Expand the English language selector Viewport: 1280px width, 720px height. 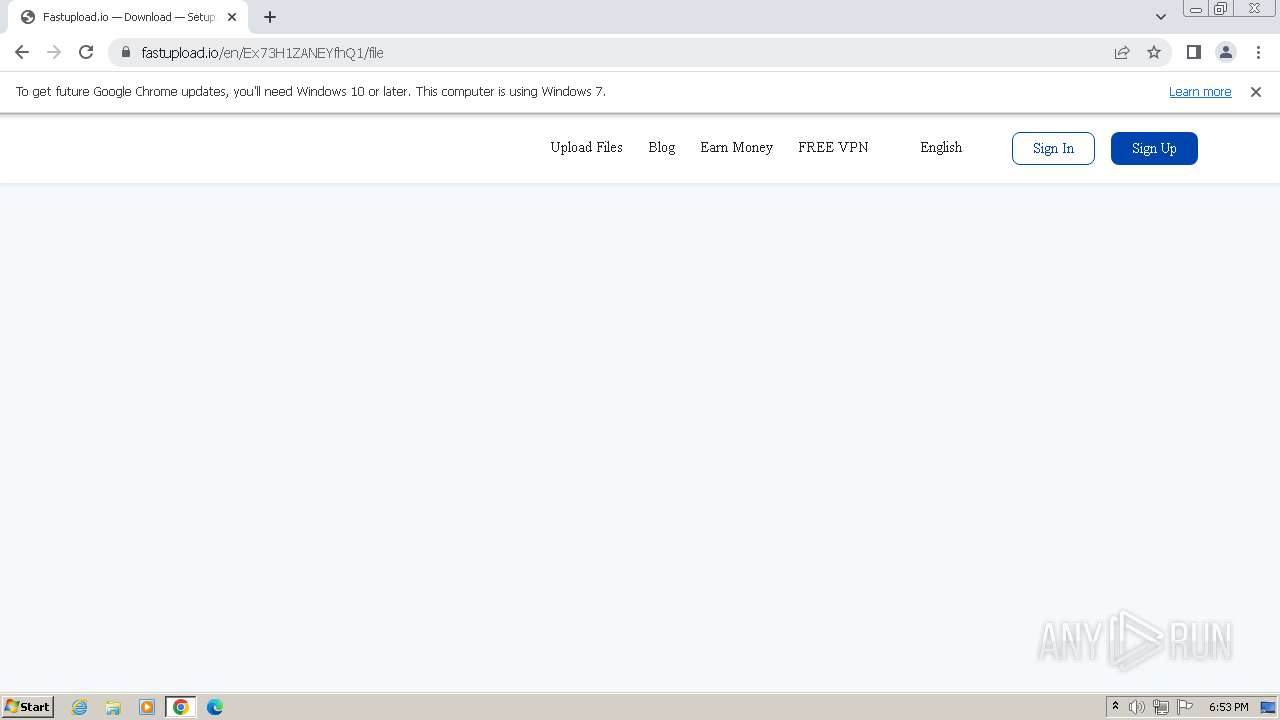tap(941, 147)
